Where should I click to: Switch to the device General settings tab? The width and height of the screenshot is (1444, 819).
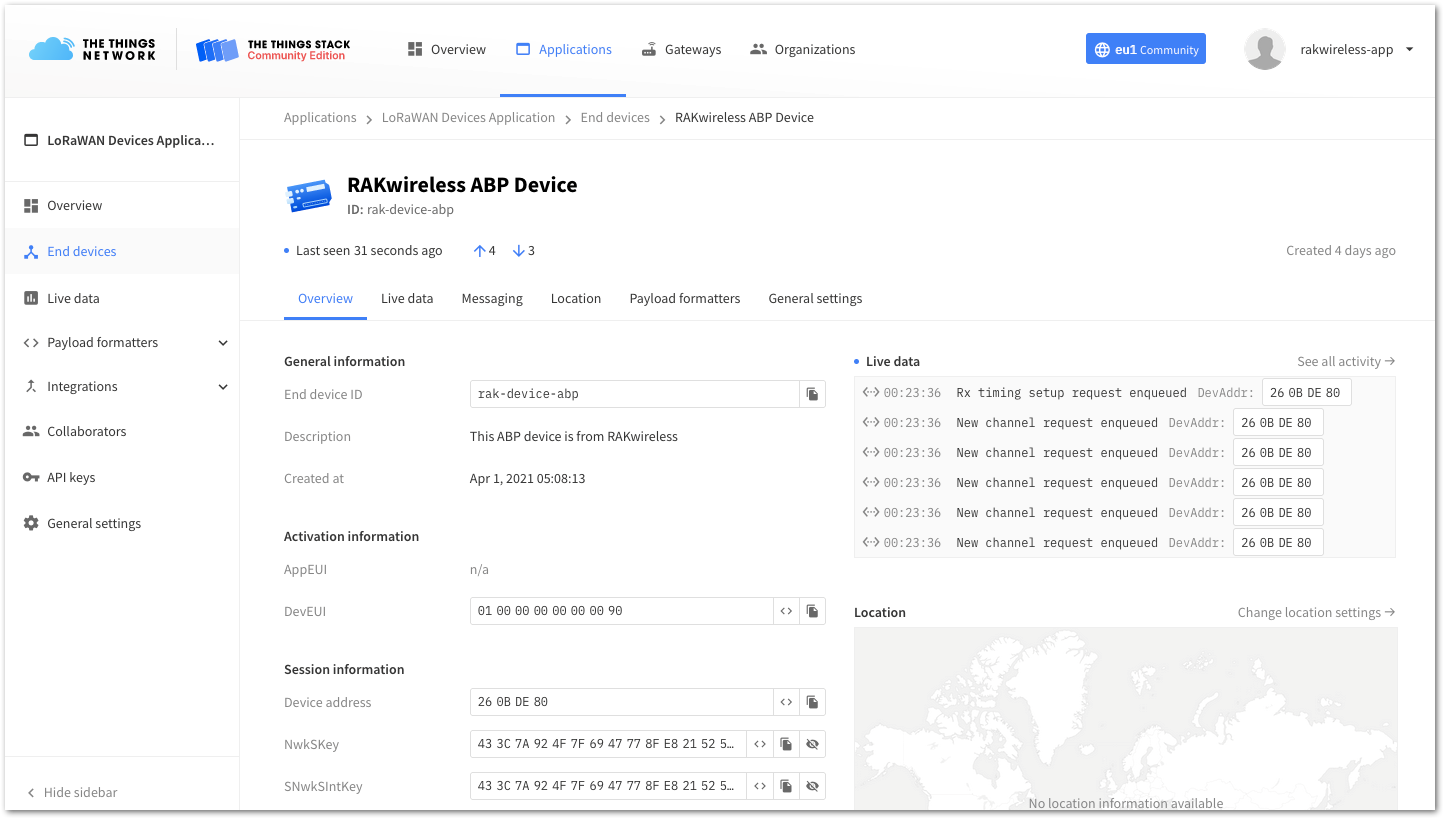(x=815, y=298)
